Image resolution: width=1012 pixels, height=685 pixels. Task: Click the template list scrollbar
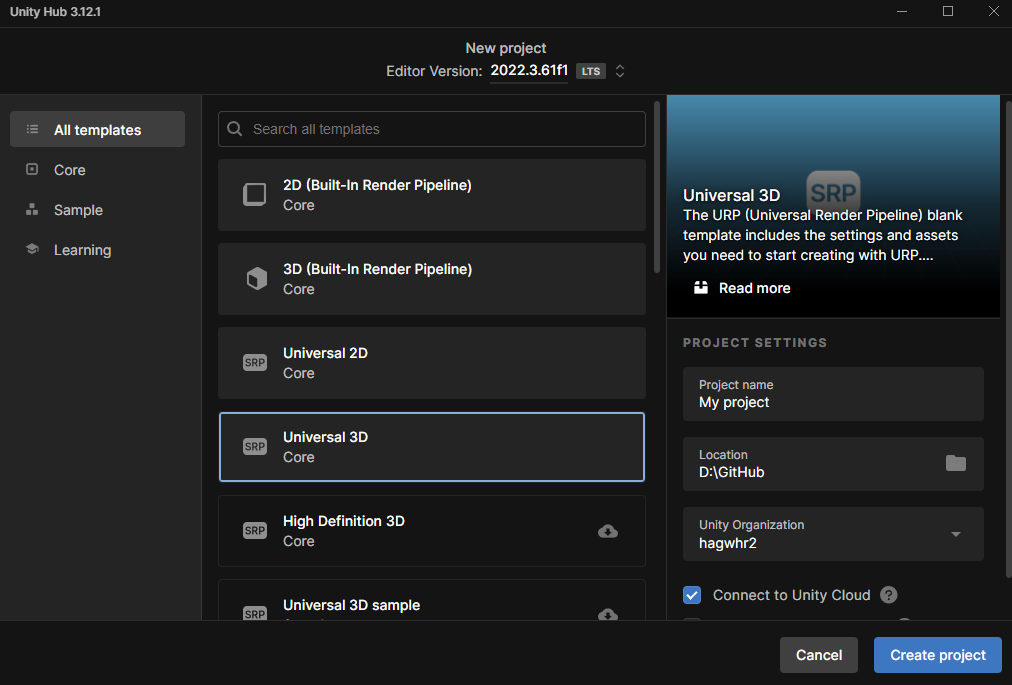coord(657,187)
